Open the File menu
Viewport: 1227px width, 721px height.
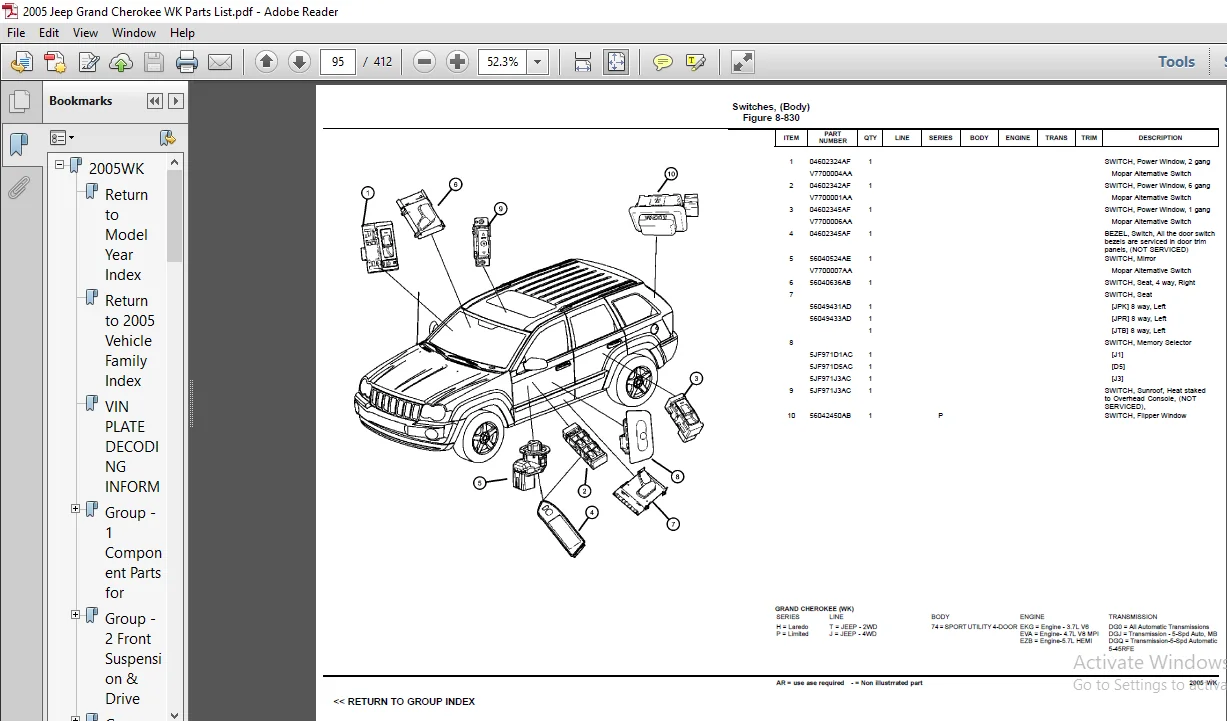pos(16,33)
